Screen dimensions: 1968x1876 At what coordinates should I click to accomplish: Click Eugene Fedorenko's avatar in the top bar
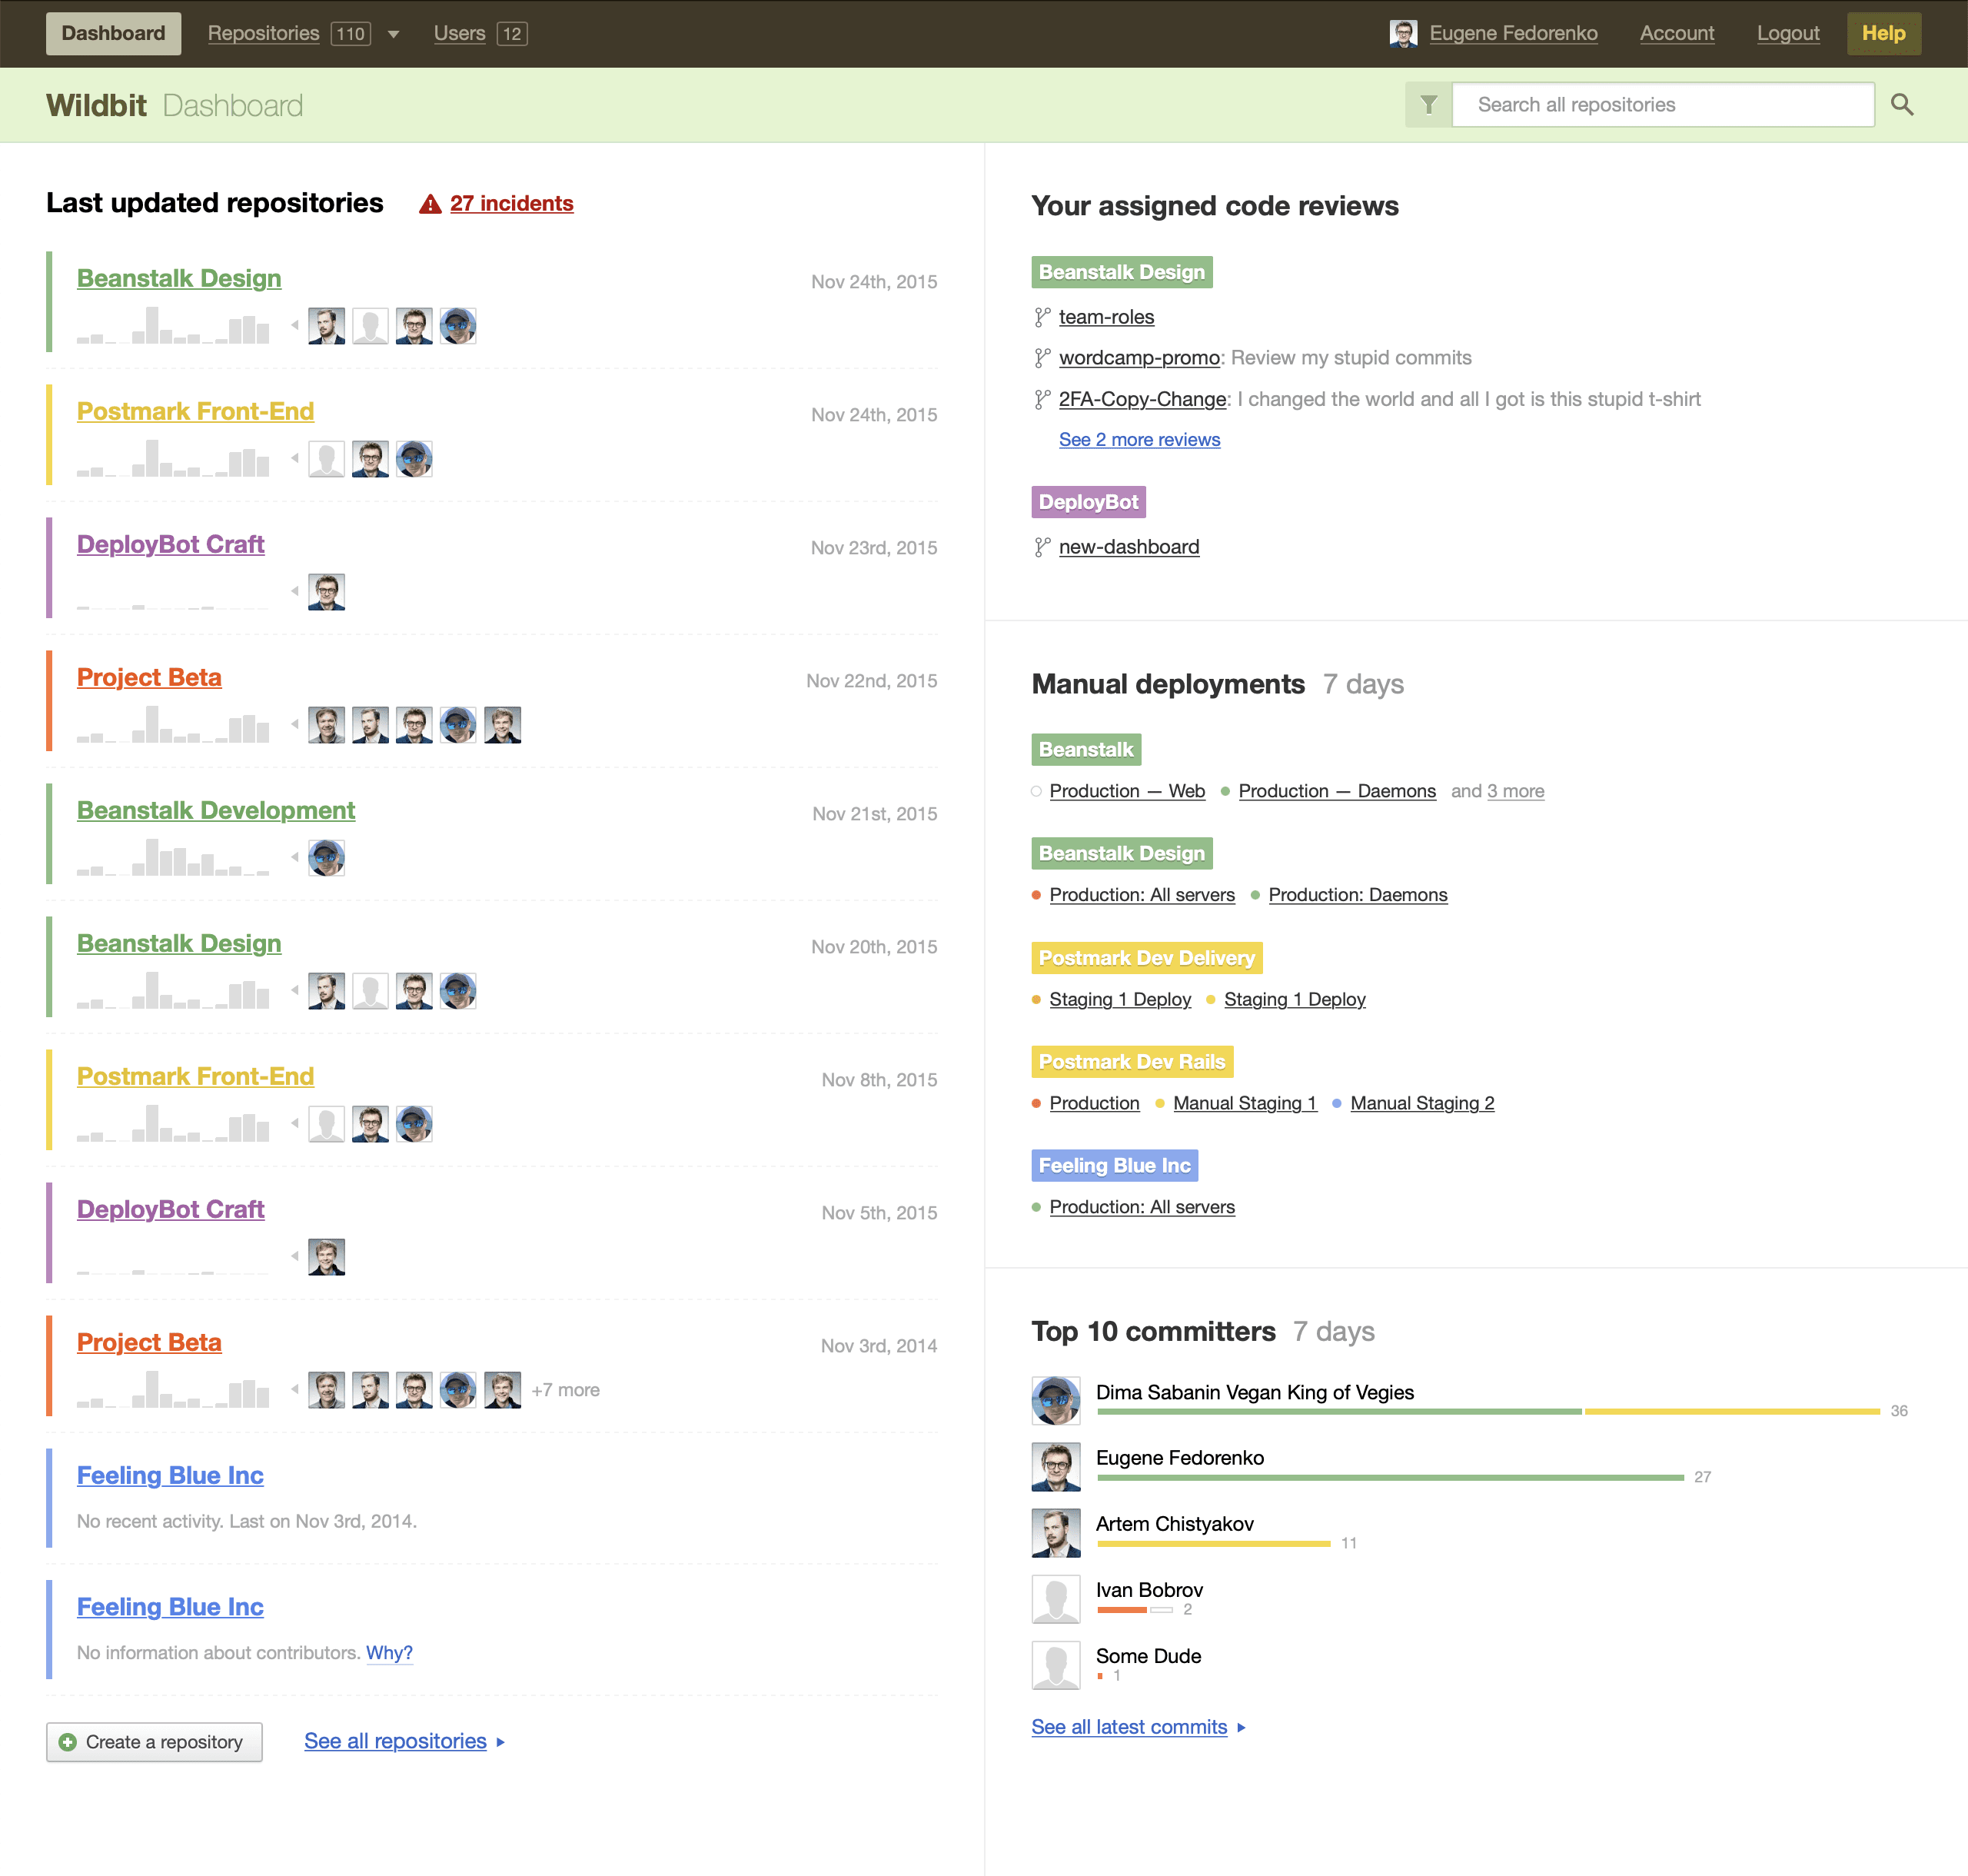[1403, 33]
